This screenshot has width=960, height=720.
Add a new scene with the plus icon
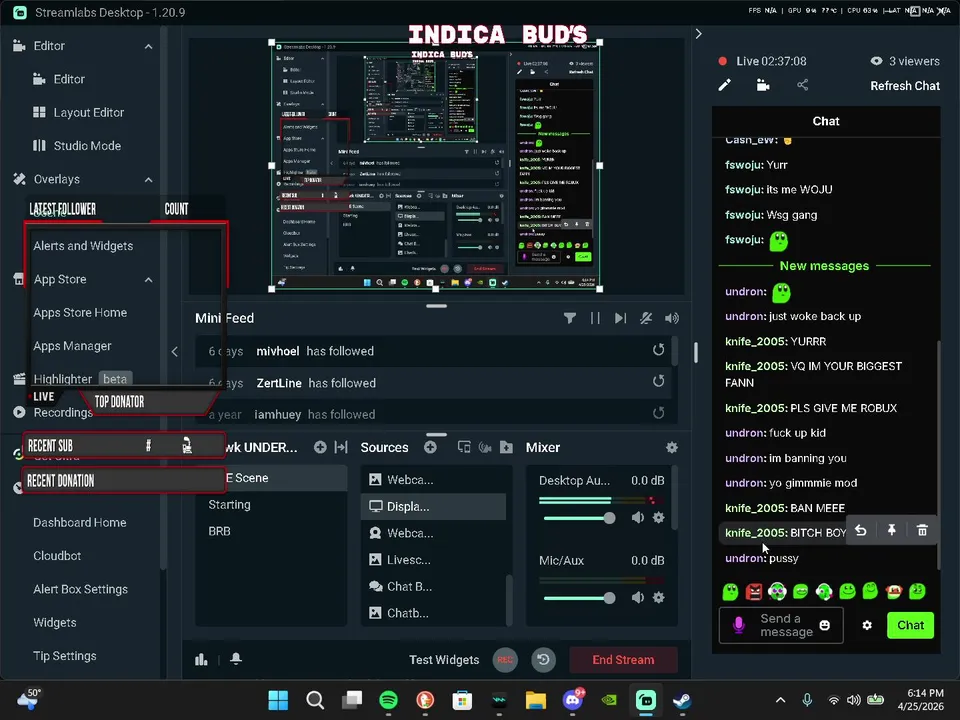coord(320,448)
